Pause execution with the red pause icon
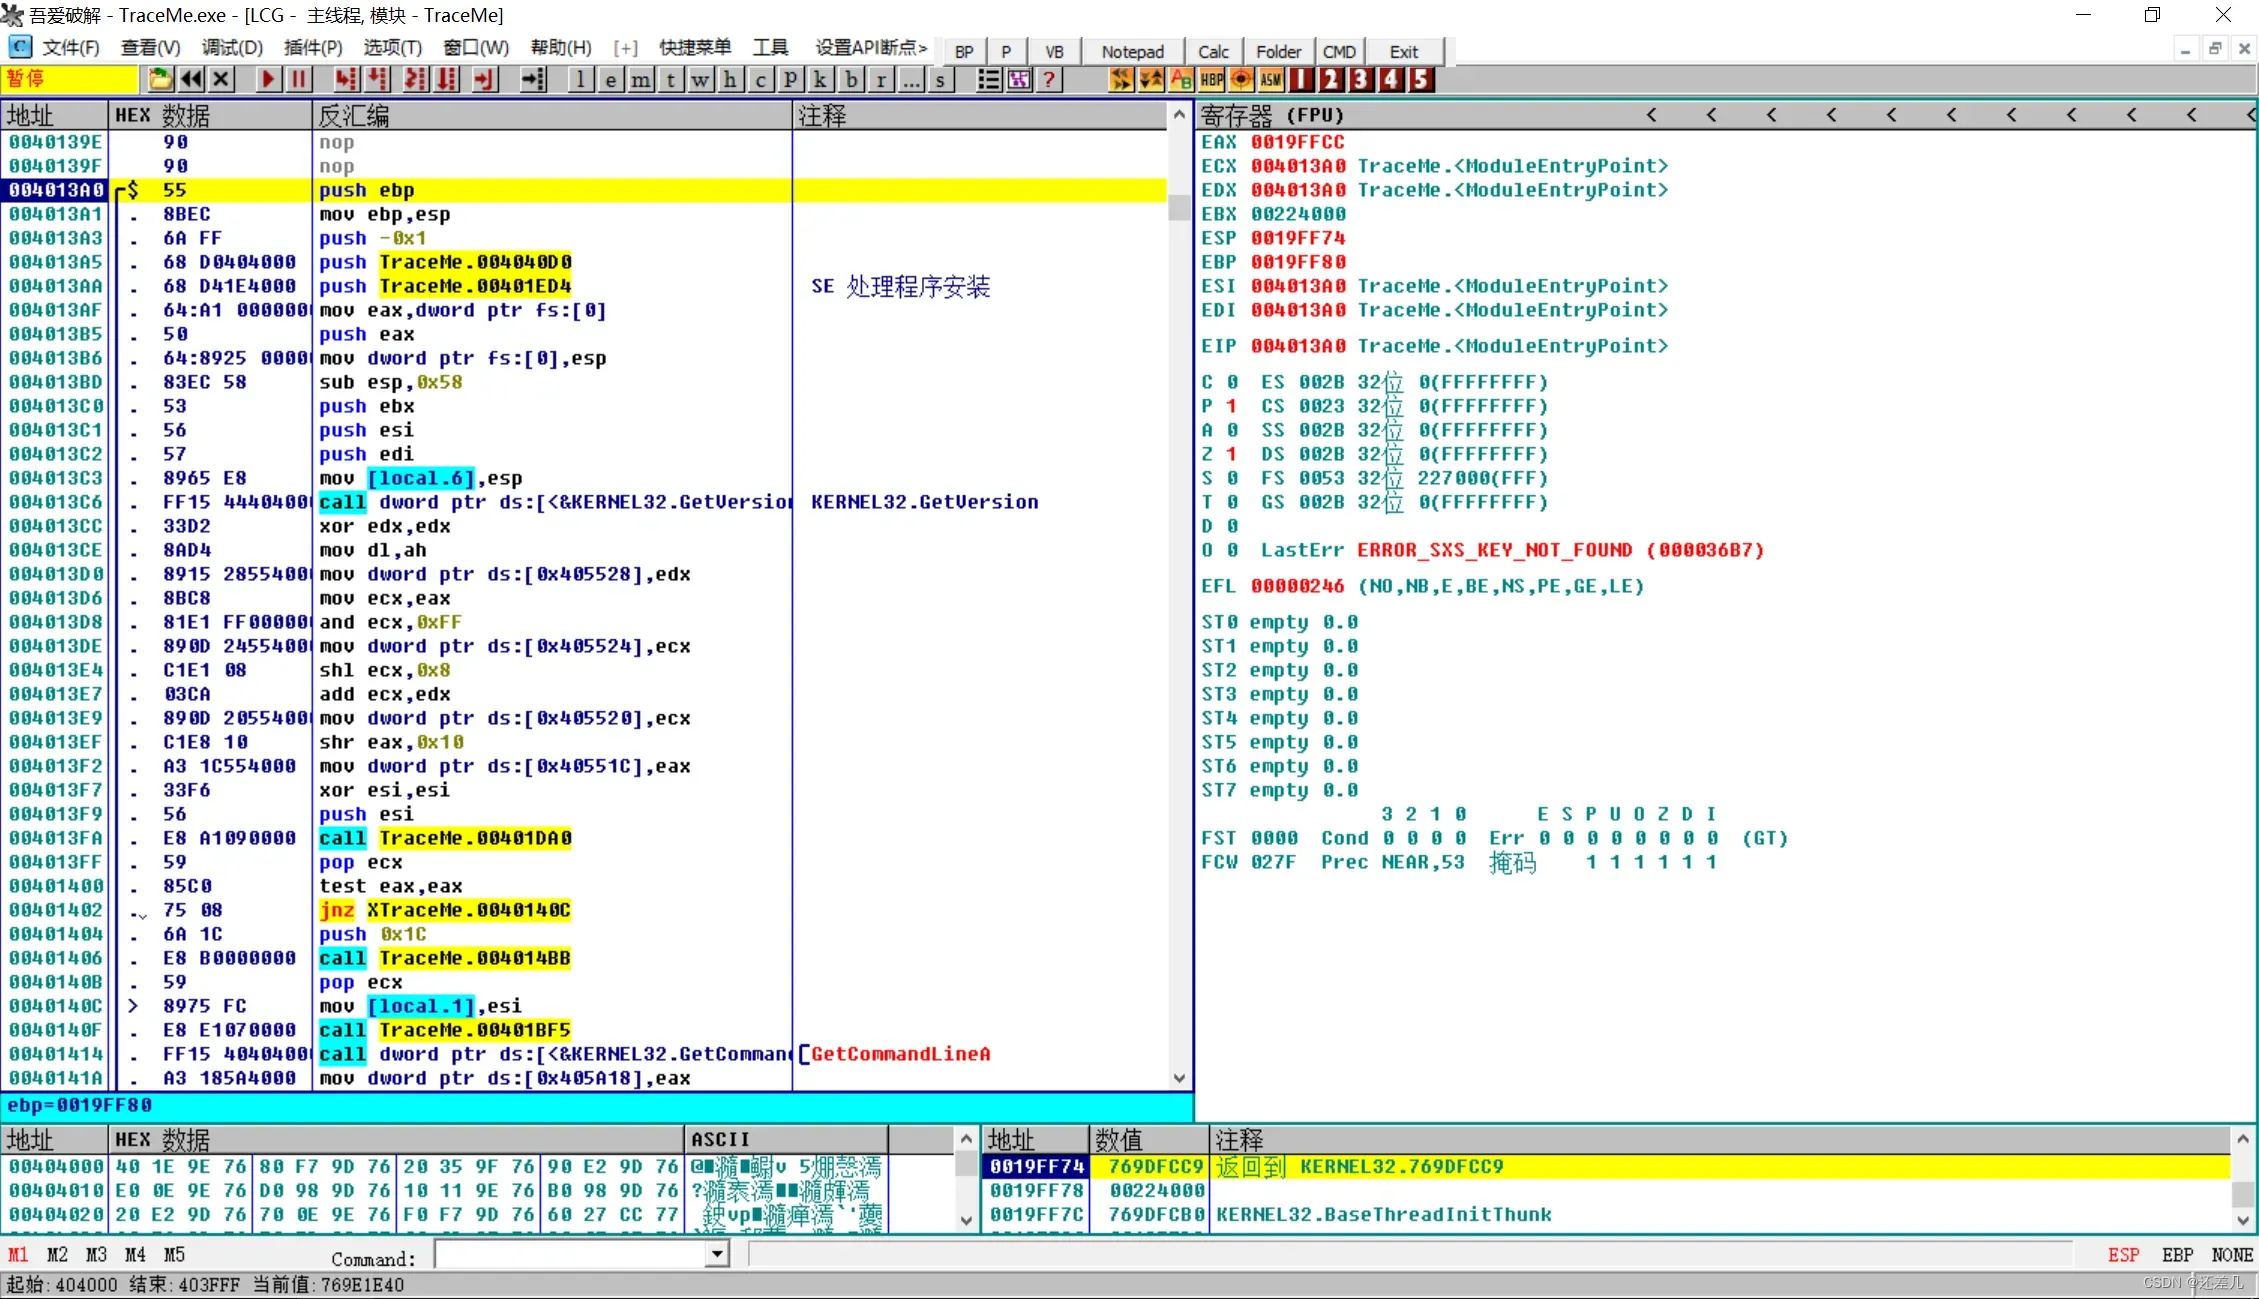The height and width of the screenshot is (1299, 2259). tap(298, 79)
